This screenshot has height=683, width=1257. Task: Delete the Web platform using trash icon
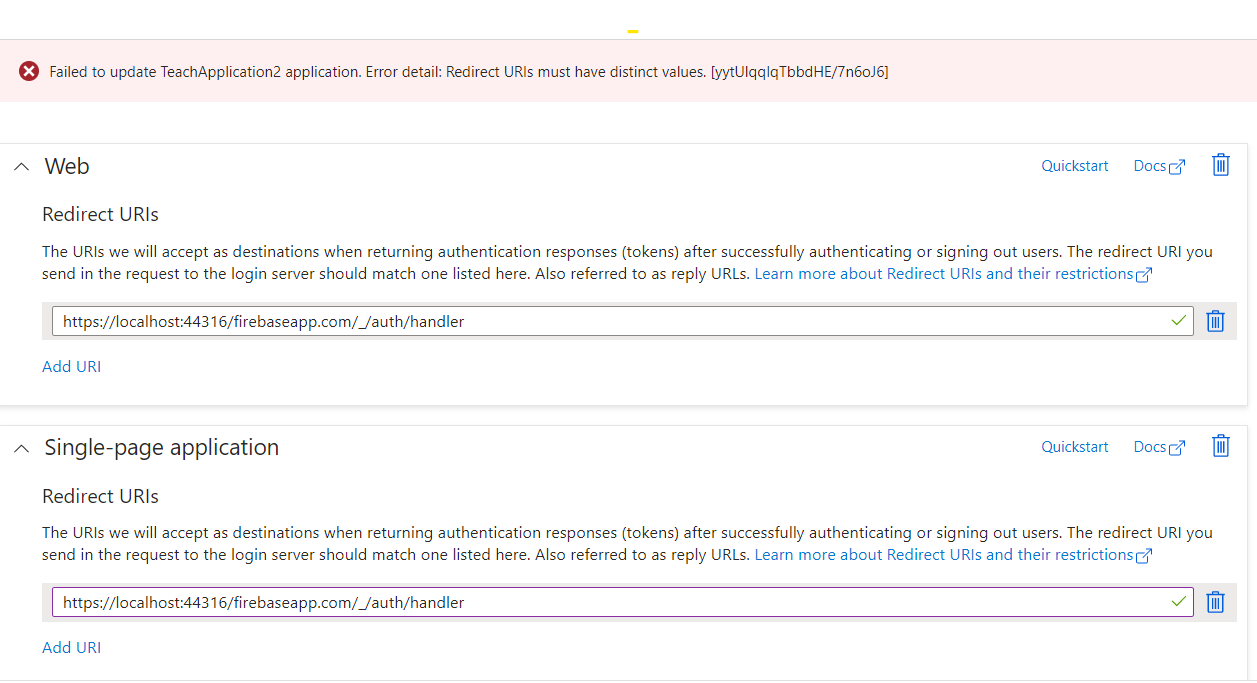[1220, 165]
